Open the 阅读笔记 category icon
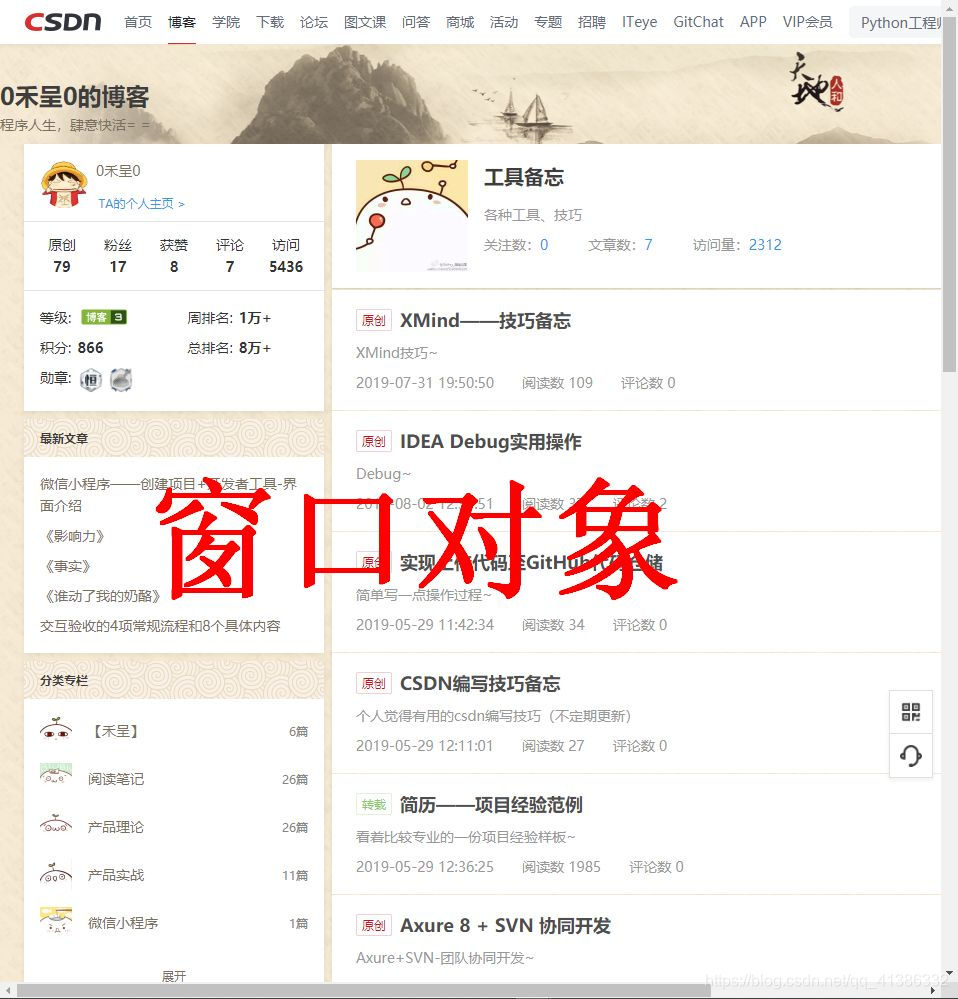 click(56, 775)
